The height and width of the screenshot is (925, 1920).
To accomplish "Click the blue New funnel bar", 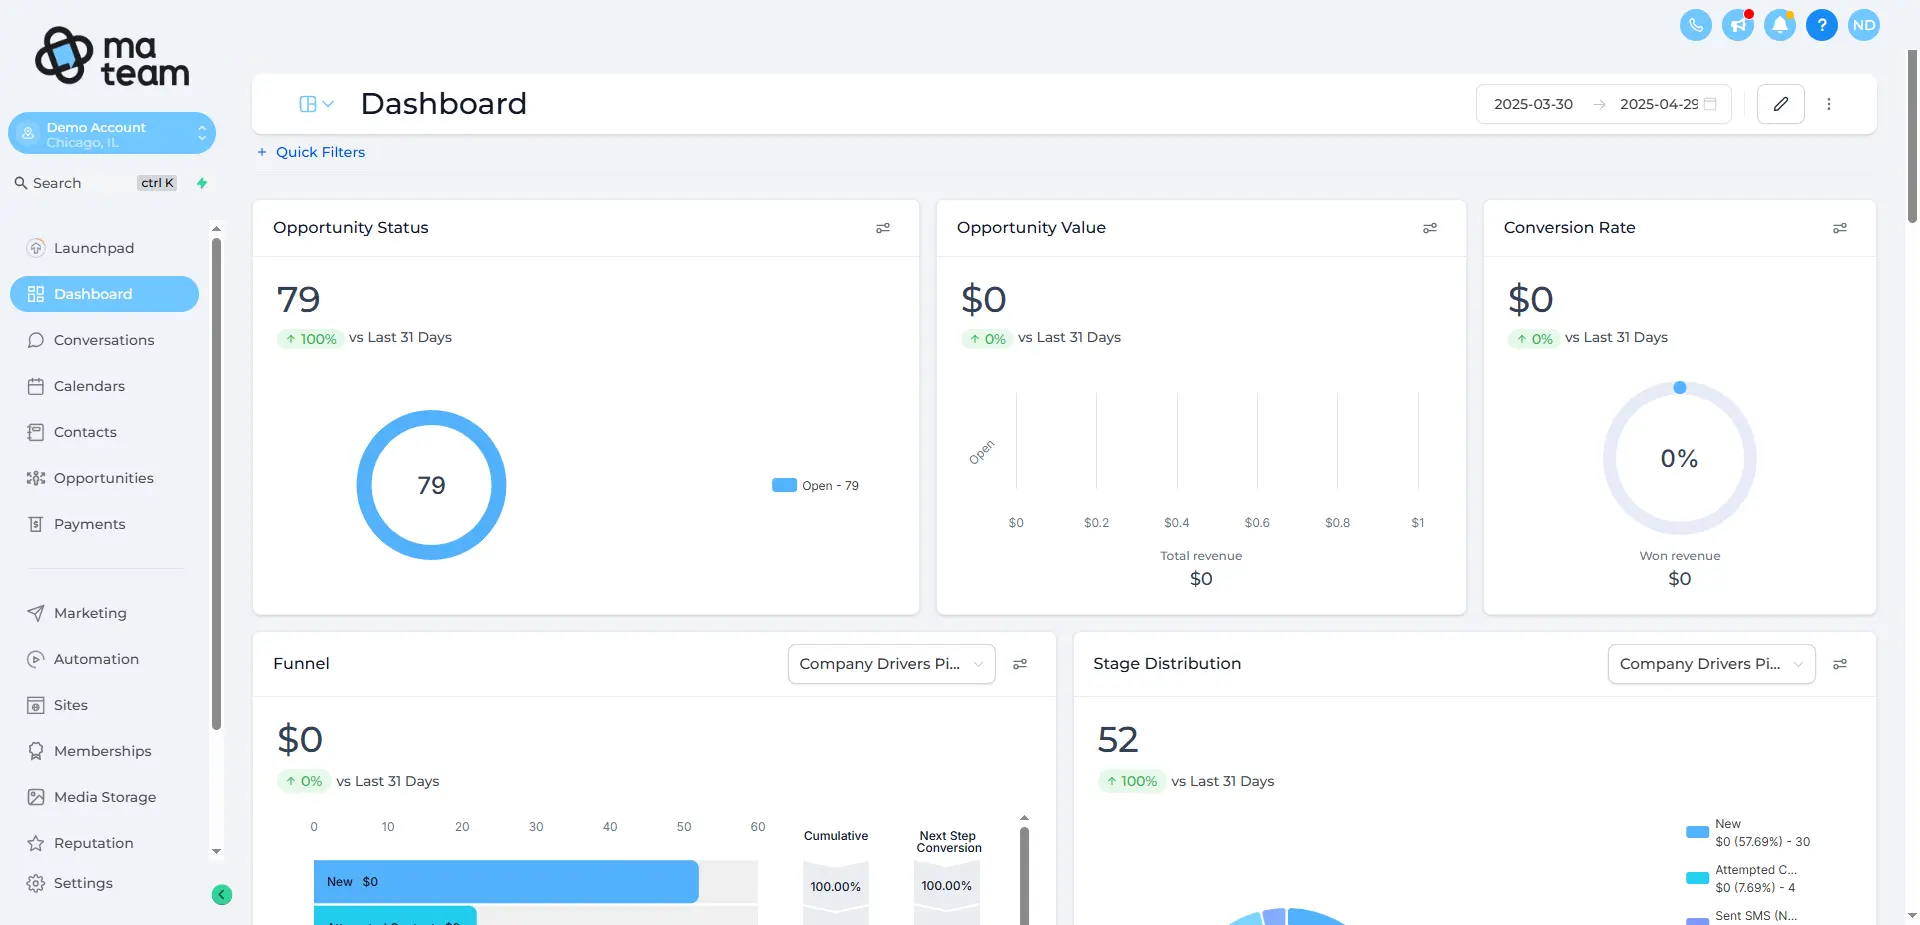I will click(x=505, y=882).
